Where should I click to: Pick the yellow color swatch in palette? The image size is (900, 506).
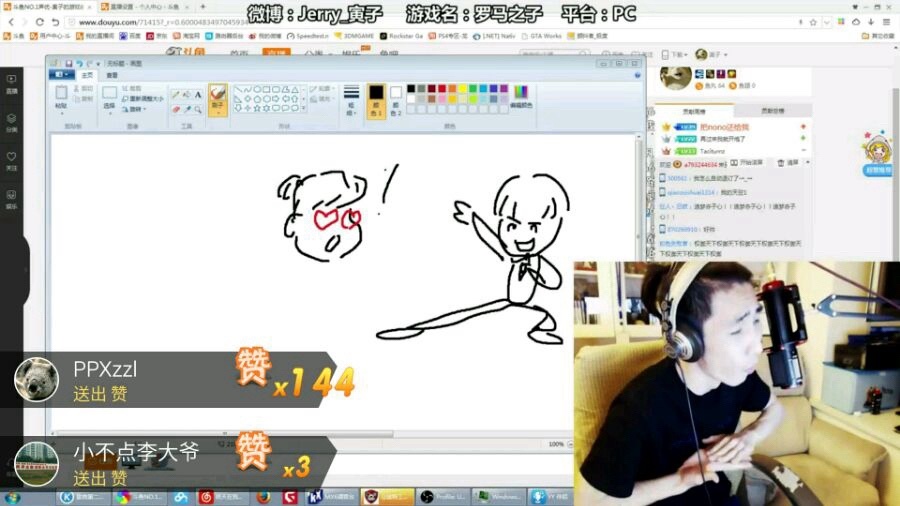pos(463,88)
